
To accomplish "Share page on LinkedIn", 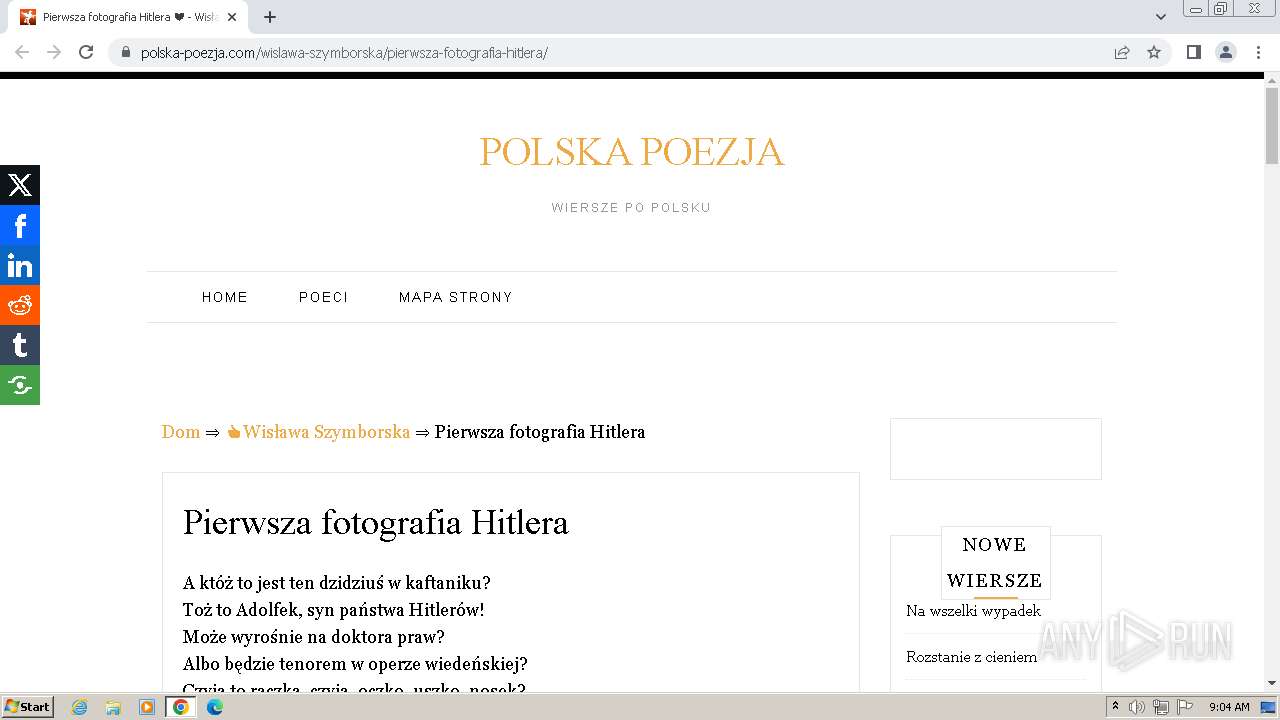I will [20, 265].
